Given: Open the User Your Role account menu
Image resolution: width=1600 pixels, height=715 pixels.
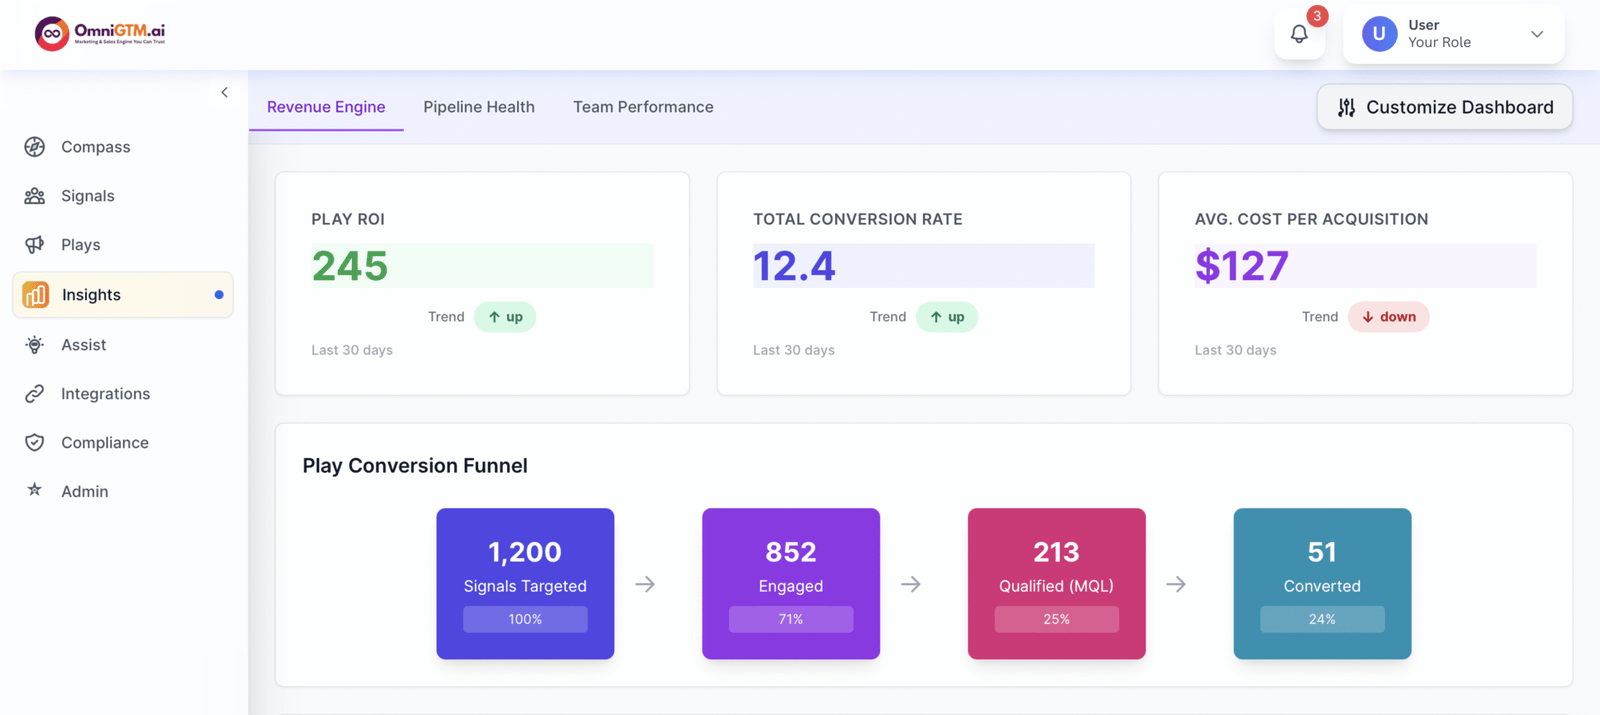Looking at the screenshot, I should coord(1438,34).
